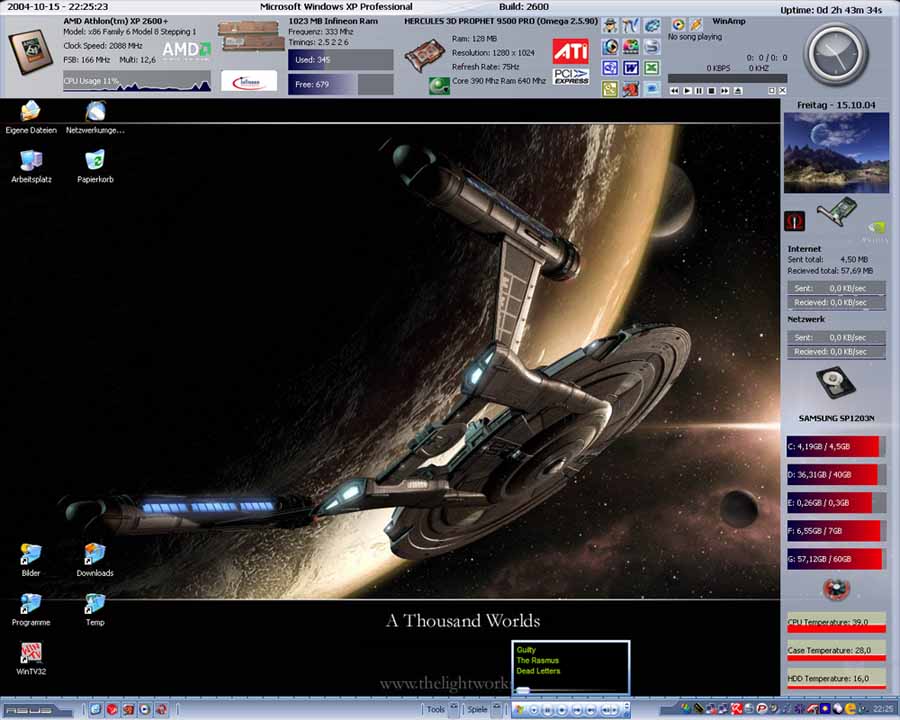Image resolution: width=900 pixels, height=720 pixels.
Task: Click the Infineon logo badge
Action: (249, 81)
